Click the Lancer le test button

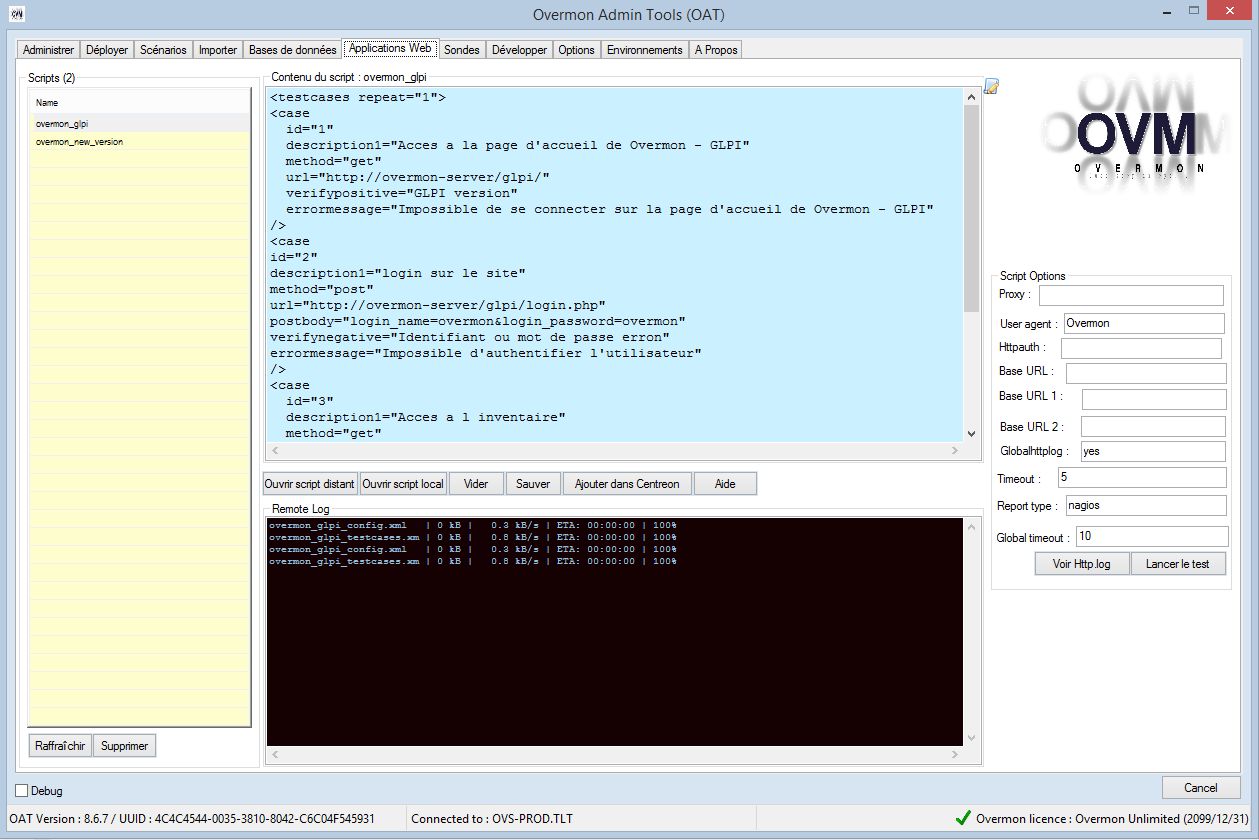point(1178,564)
